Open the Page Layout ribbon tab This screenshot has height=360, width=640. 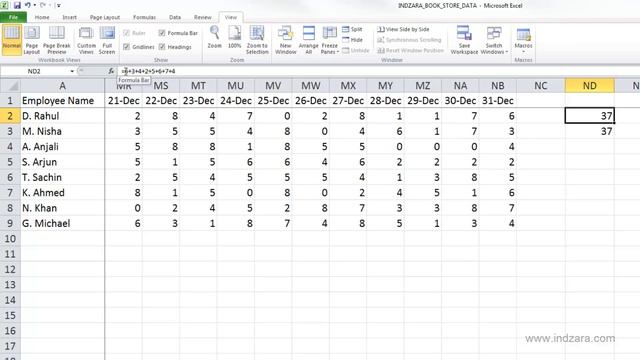105,17
